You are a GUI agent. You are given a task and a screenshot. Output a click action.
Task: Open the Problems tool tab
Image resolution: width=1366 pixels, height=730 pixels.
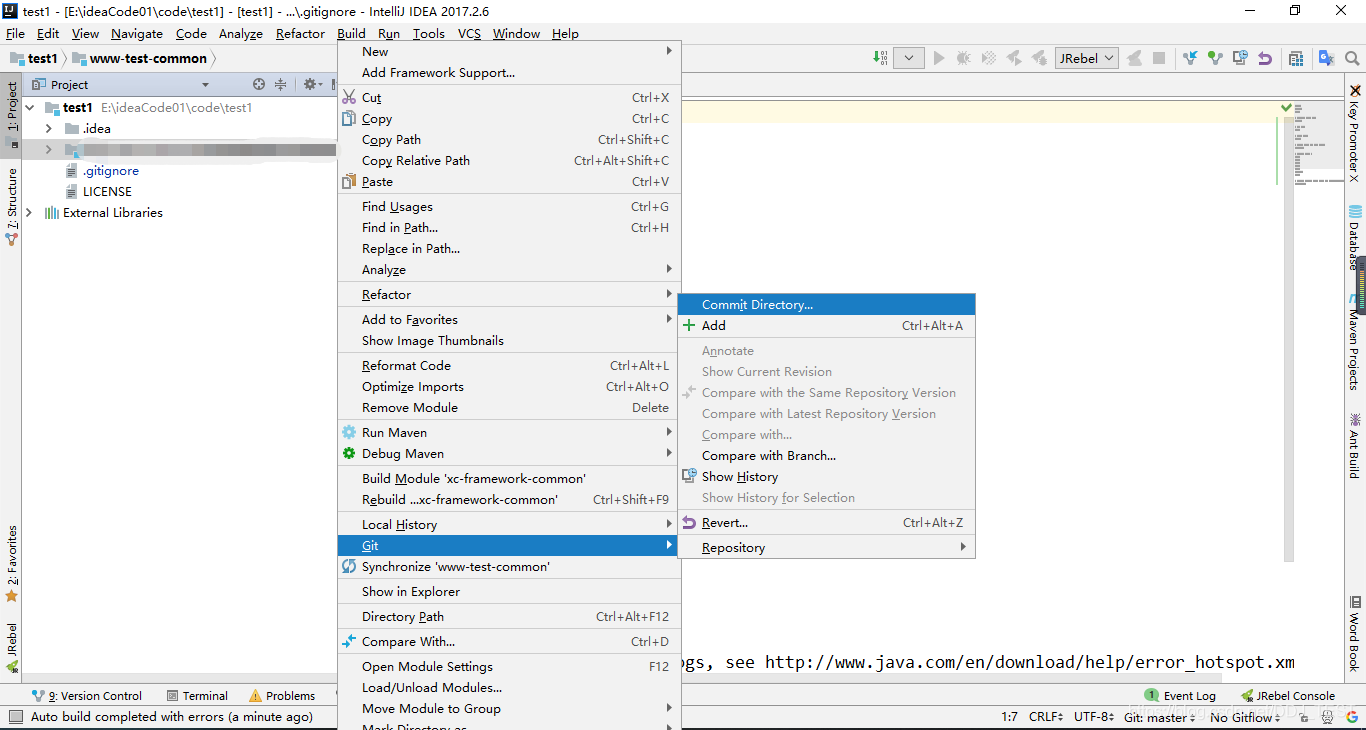tap(282, 696)
